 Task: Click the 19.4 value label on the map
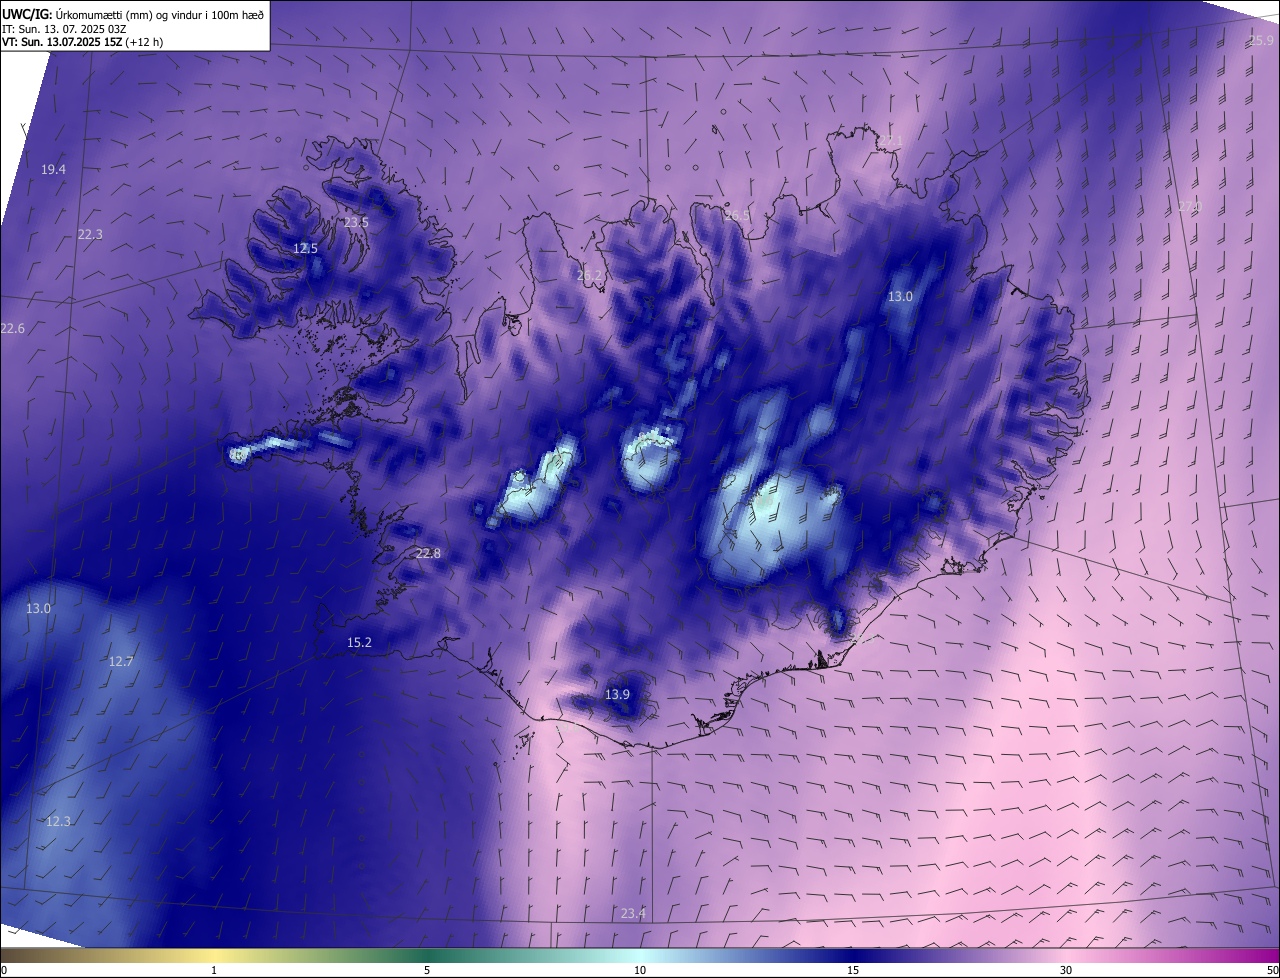tap(54, 170)
